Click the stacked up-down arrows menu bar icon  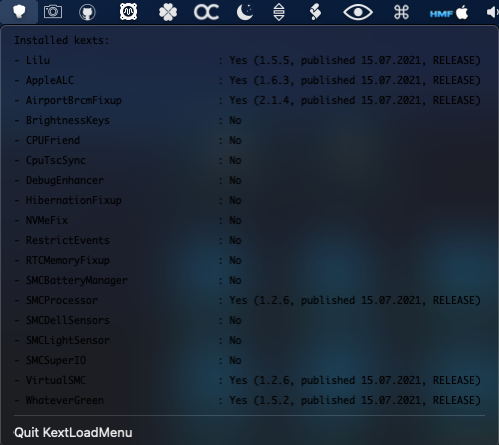pyautogui.click(x=279, y=12)
